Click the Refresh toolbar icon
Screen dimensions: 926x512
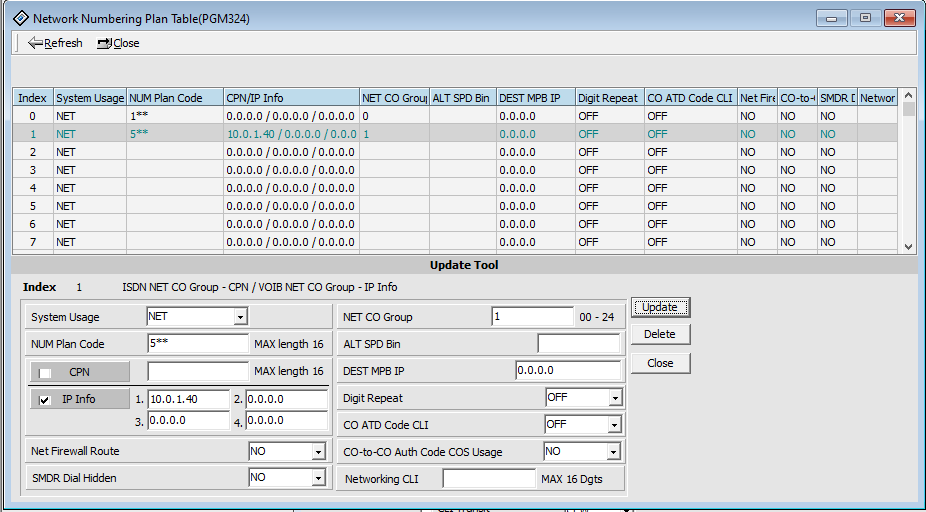pyautogui.click(x=36, y=43)
